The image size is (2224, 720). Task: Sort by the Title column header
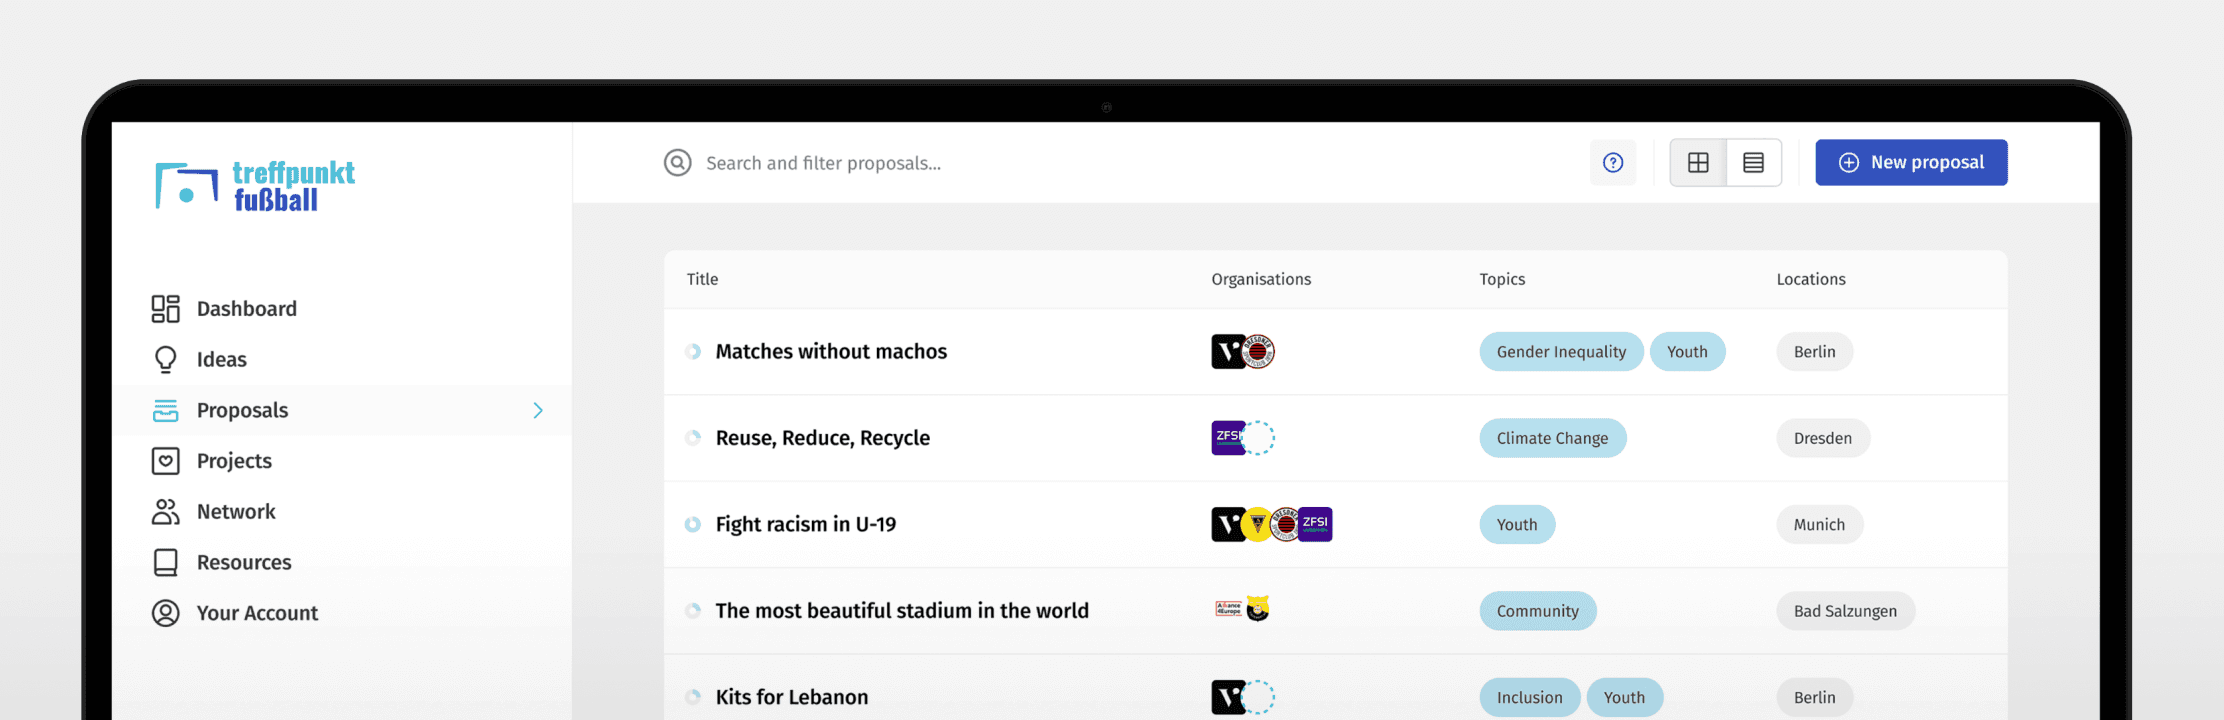pyautogui.click(x=702, y=280)
